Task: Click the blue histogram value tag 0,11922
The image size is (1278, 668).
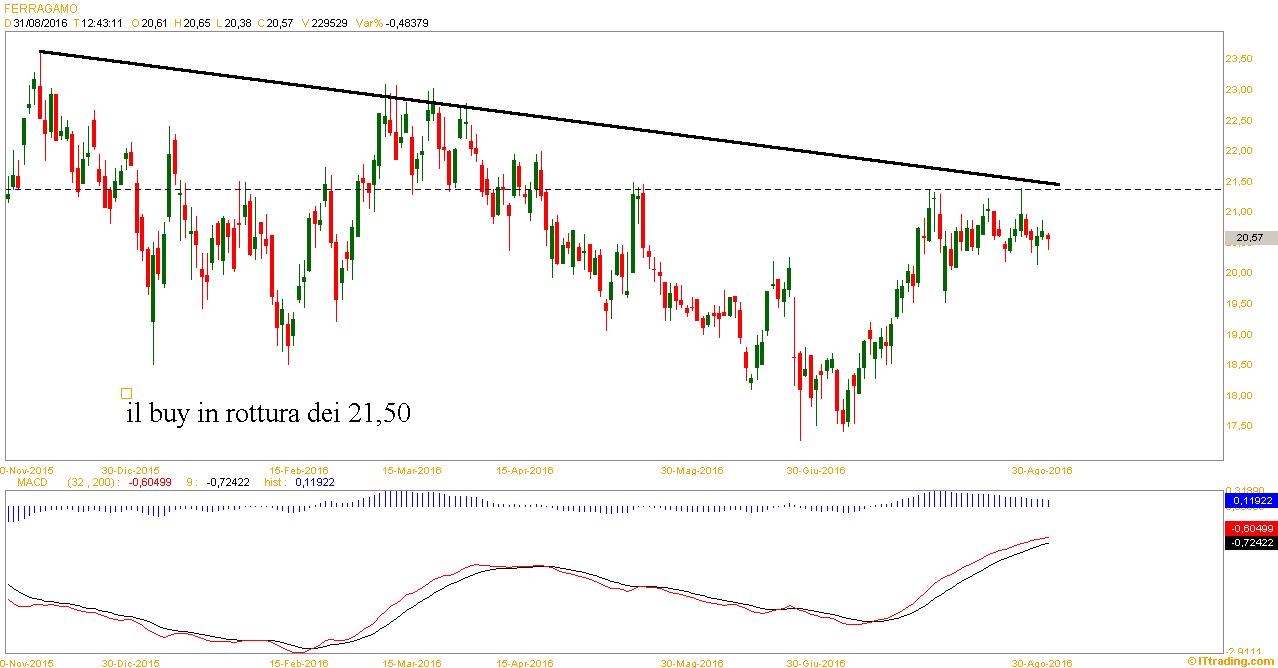Action: point(1249,499)
